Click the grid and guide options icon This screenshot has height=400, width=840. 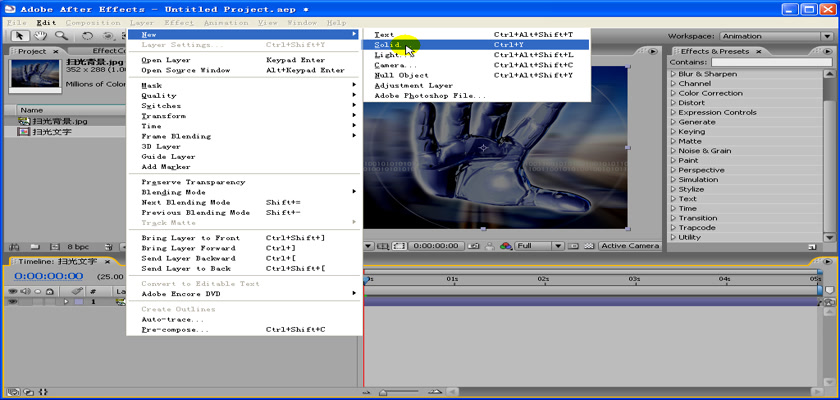[x=382, y=246]
